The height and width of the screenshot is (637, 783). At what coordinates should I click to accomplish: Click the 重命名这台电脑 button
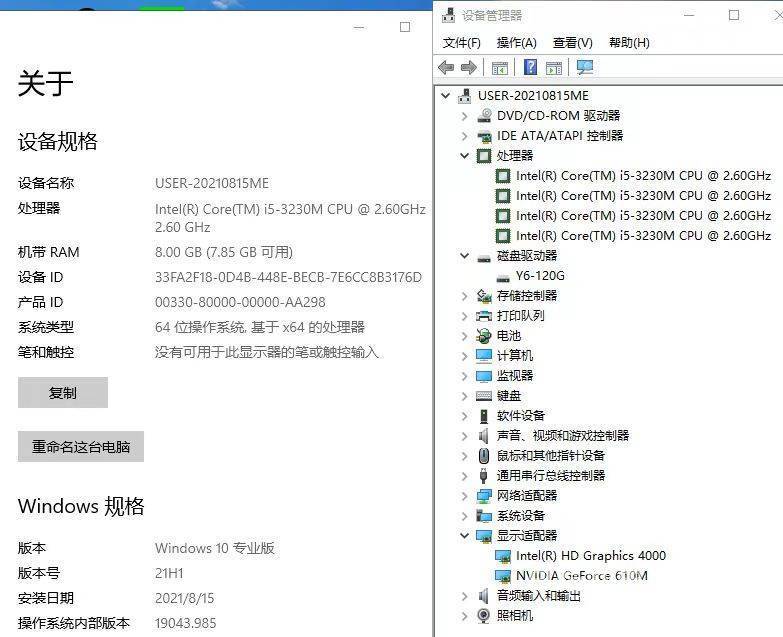tap(81, 446)
